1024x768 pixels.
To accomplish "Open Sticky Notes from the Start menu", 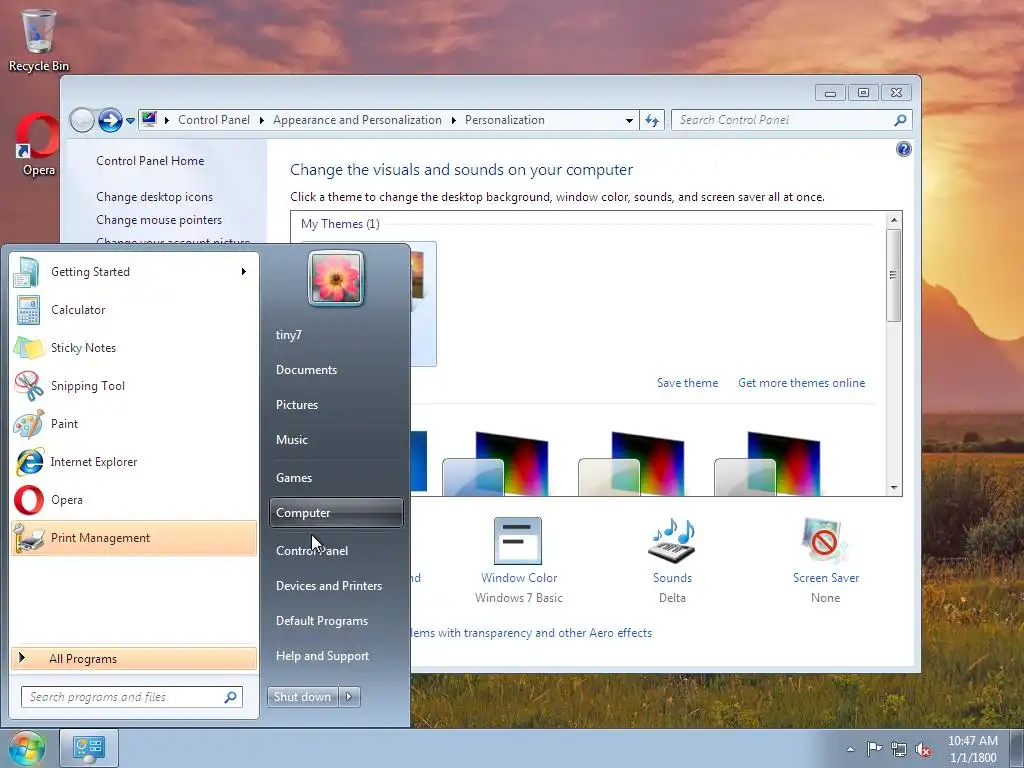I will [134, 347].
